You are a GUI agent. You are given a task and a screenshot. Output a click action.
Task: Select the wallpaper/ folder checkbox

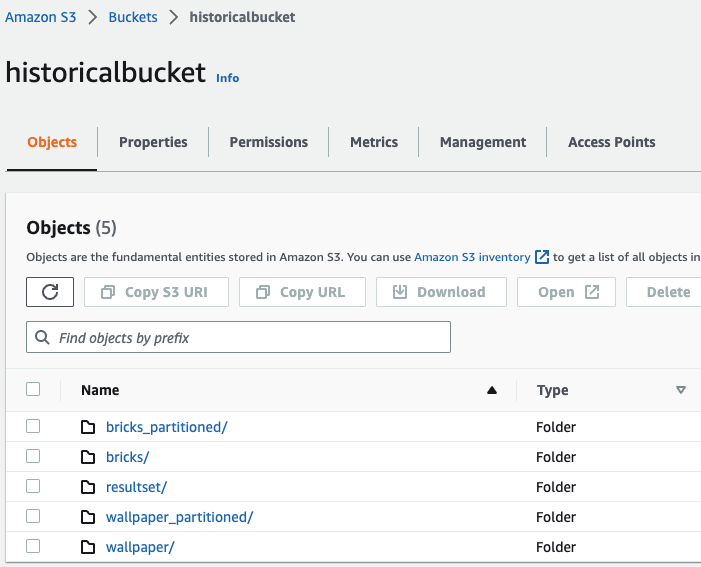33,546
